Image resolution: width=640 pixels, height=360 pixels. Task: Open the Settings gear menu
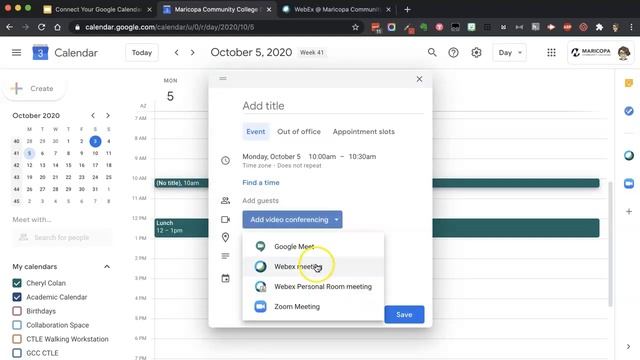coord(476,52)
